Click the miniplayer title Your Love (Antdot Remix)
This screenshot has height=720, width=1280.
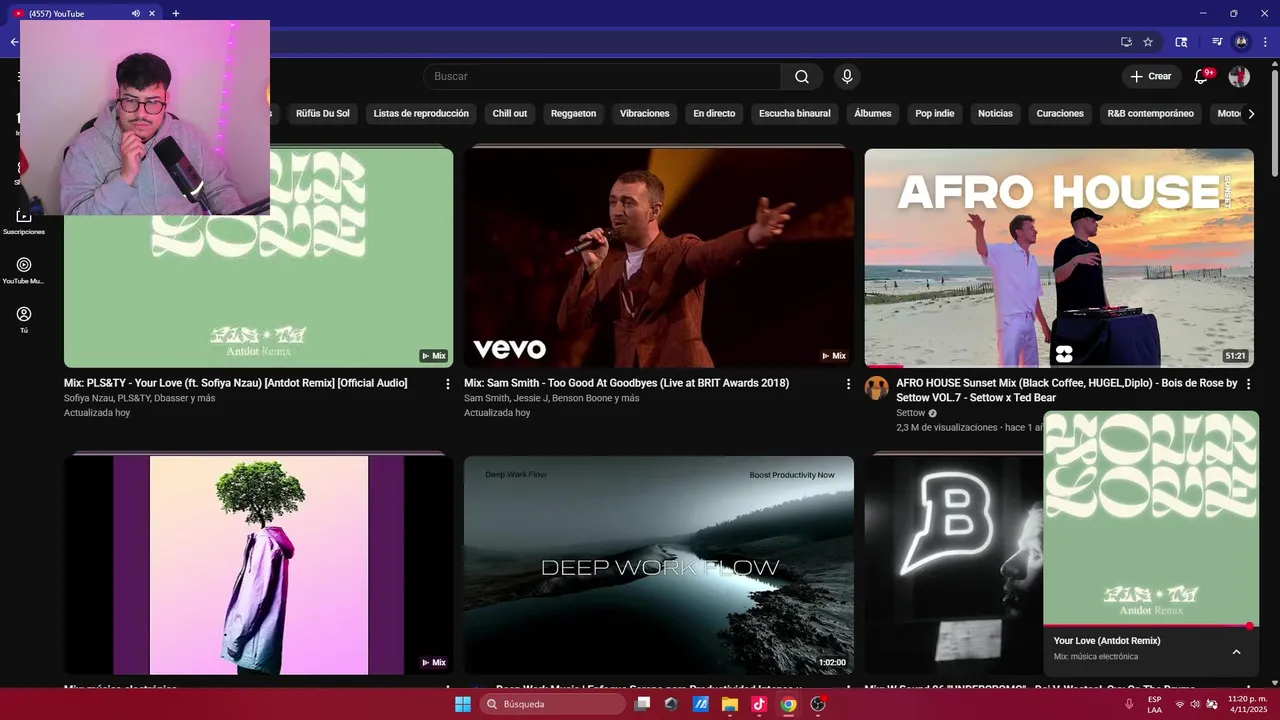click(x=1107, y=641)
